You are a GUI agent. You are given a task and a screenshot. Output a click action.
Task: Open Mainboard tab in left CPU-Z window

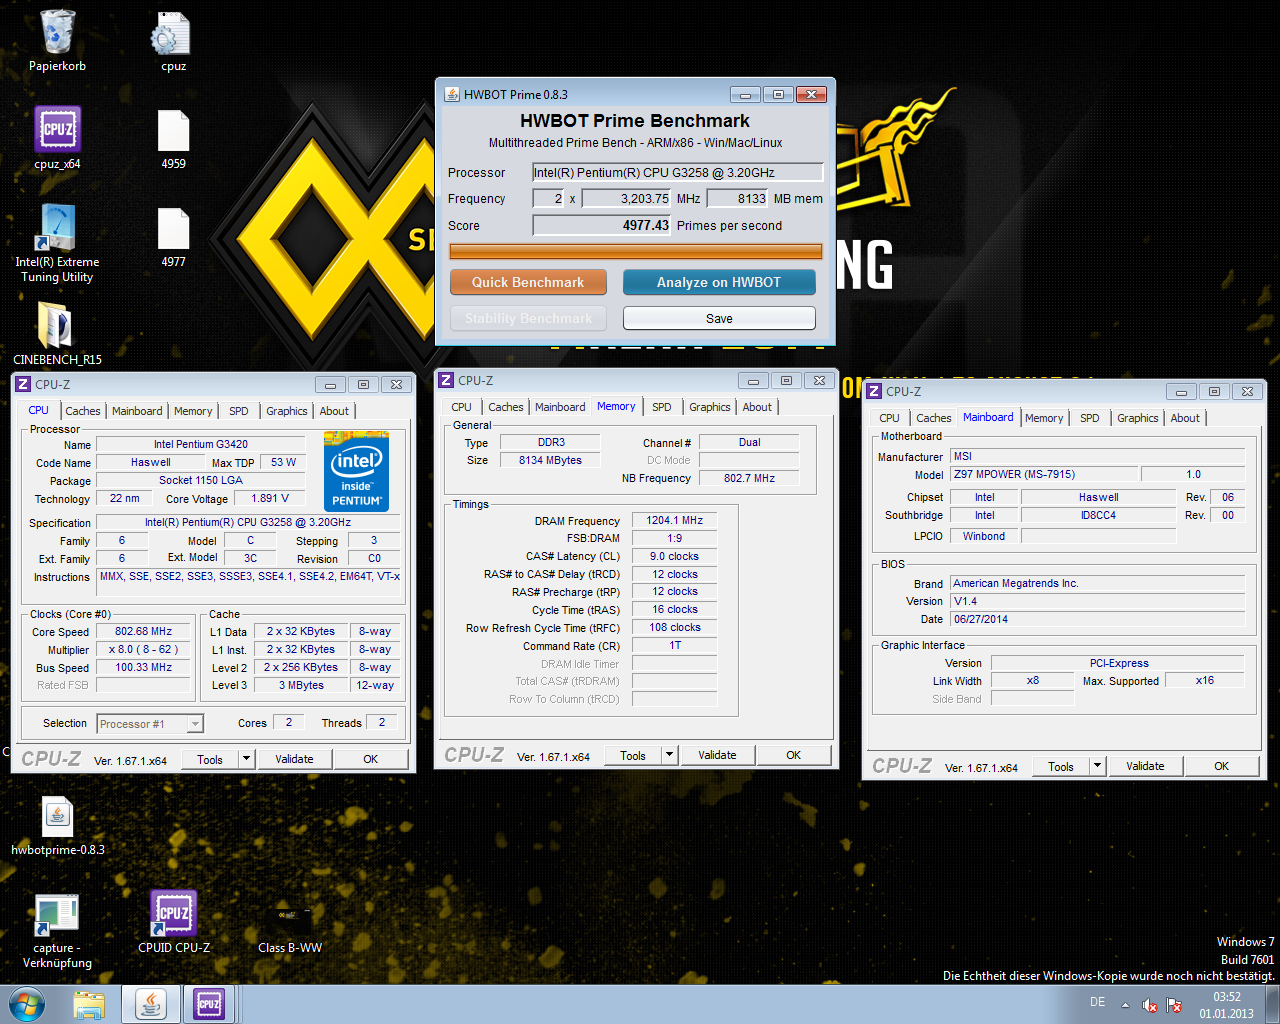pyautogui.click(x=137, y=411)
